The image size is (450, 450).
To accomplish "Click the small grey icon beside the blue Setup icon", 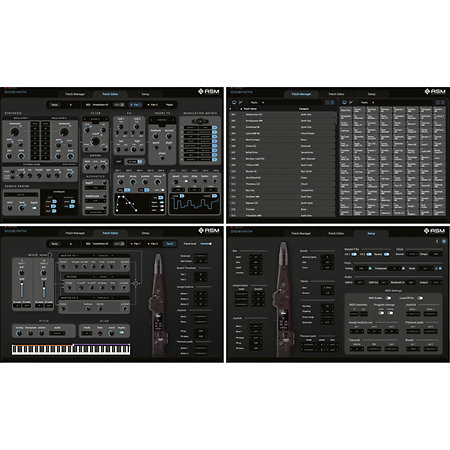I will 437,241.
